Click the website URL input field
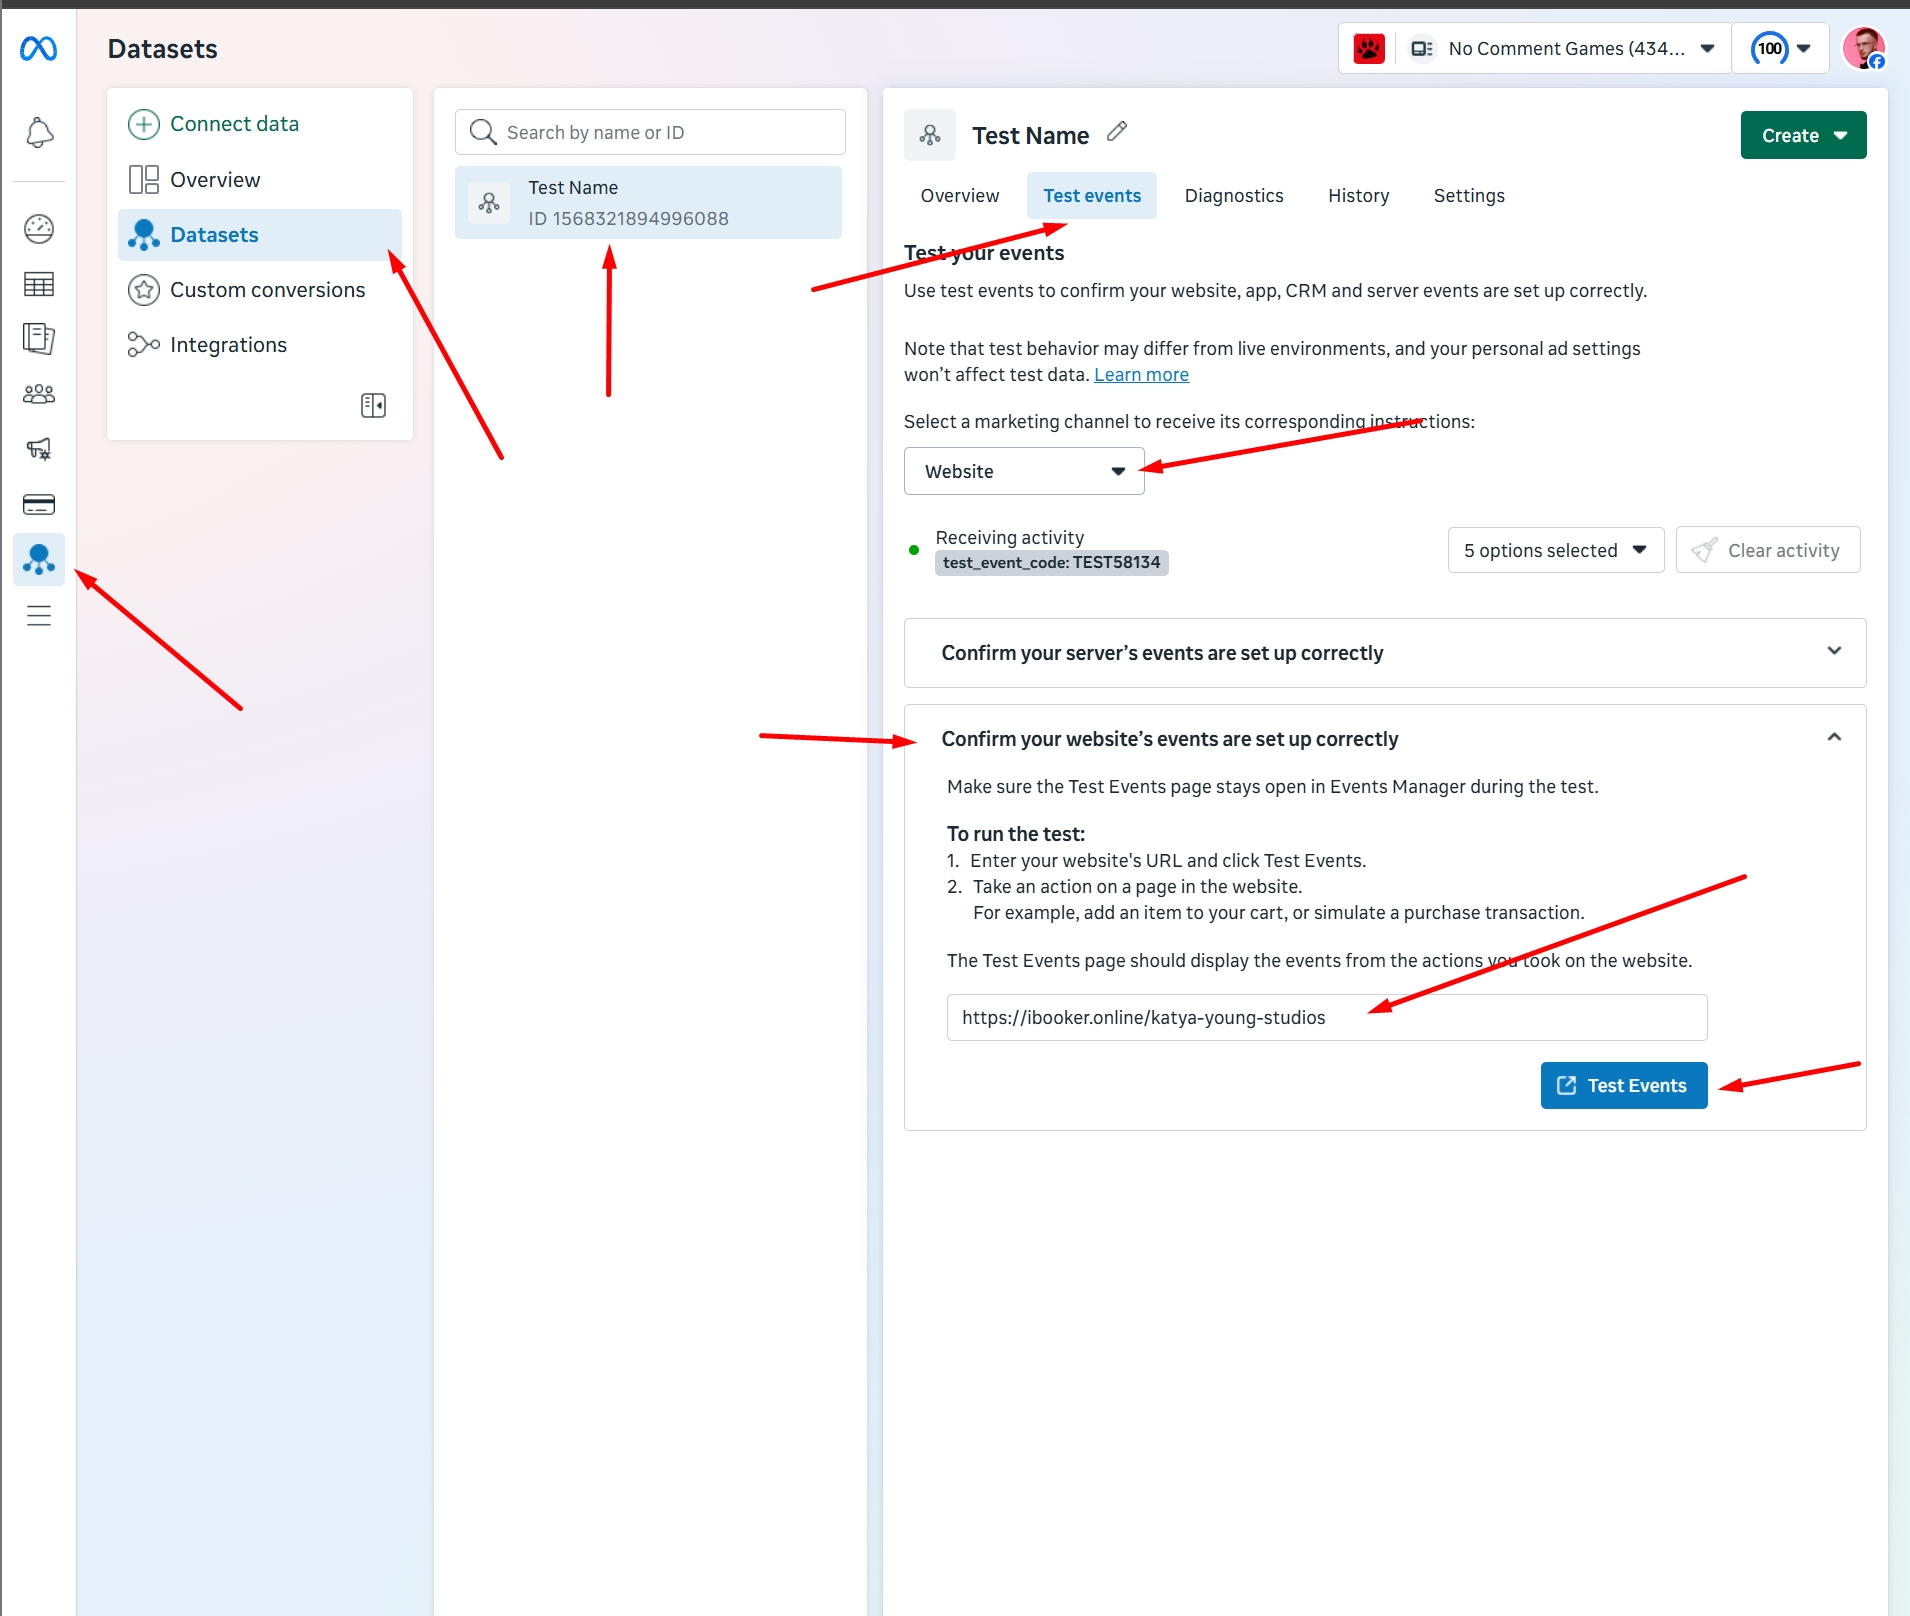Viewport: 1910px width, 1616px height. tap(1327, 1017)
